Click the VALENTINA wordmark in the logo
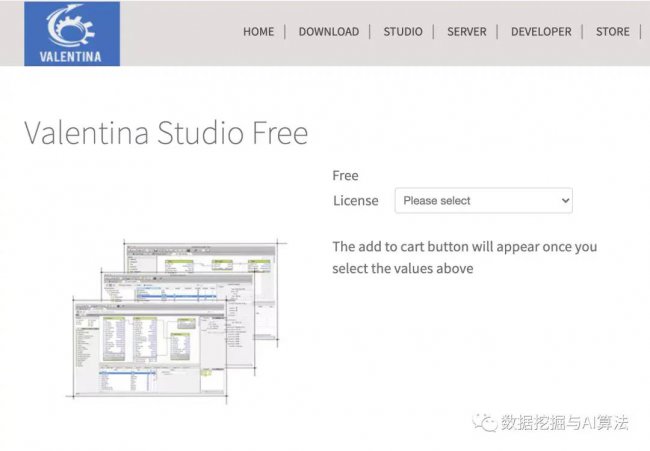 pos(70,57)
